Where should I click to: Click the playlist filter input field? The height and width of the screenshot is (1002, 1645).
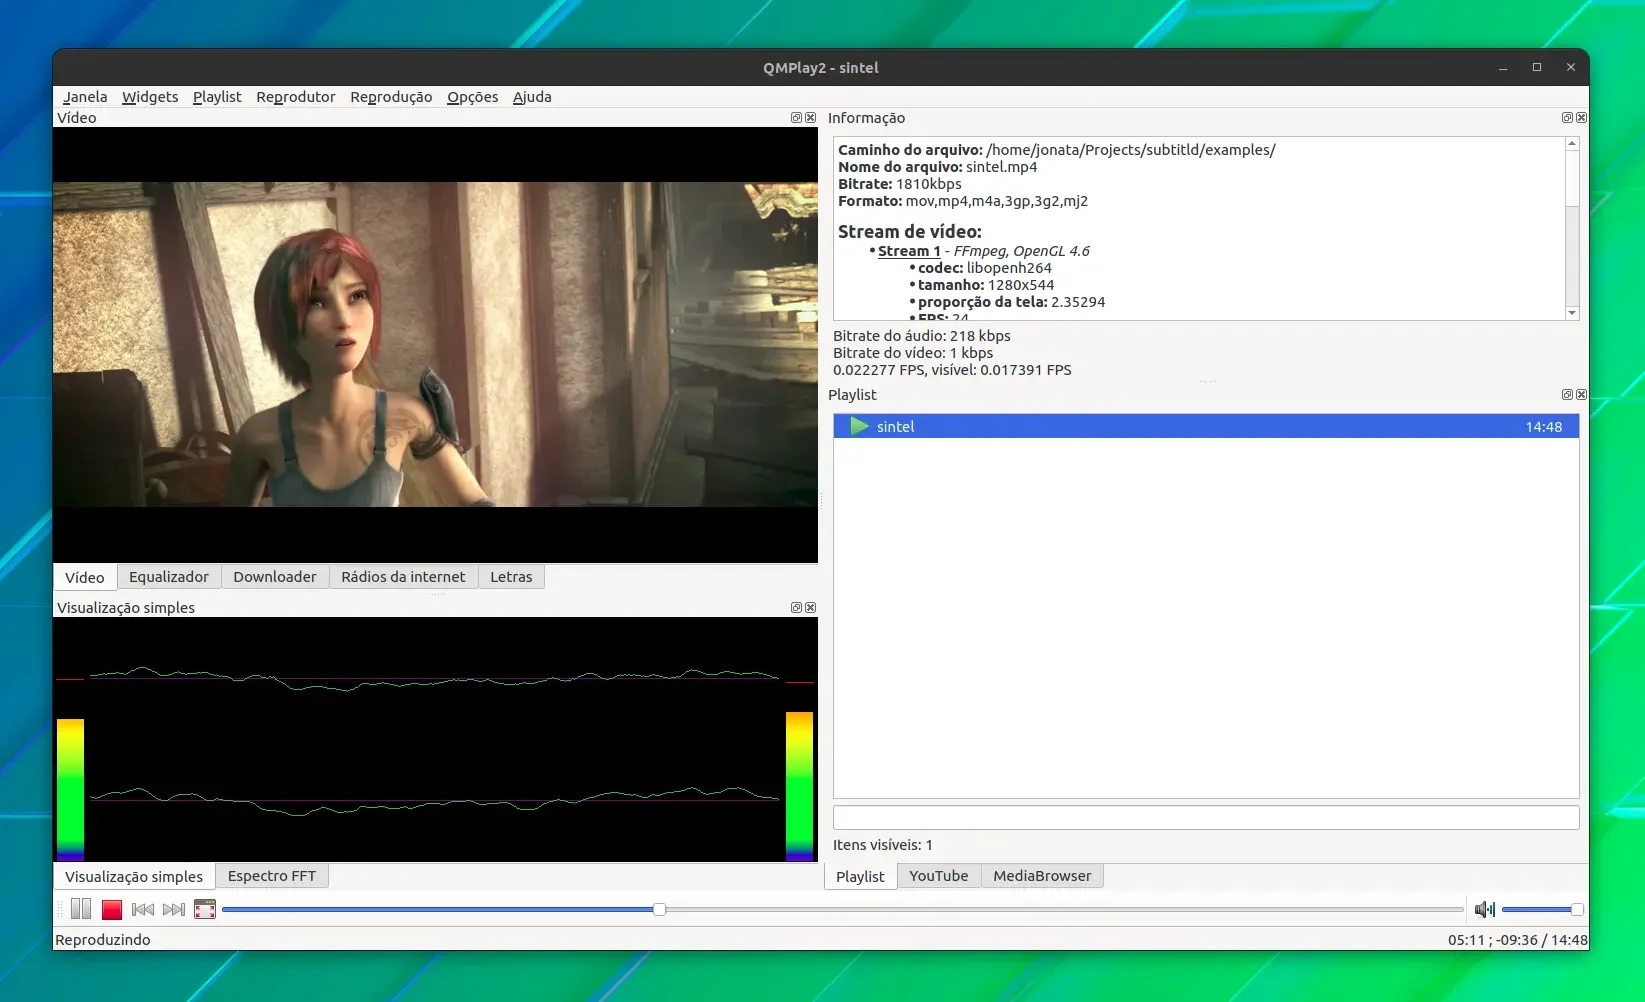coord(1206,817)
